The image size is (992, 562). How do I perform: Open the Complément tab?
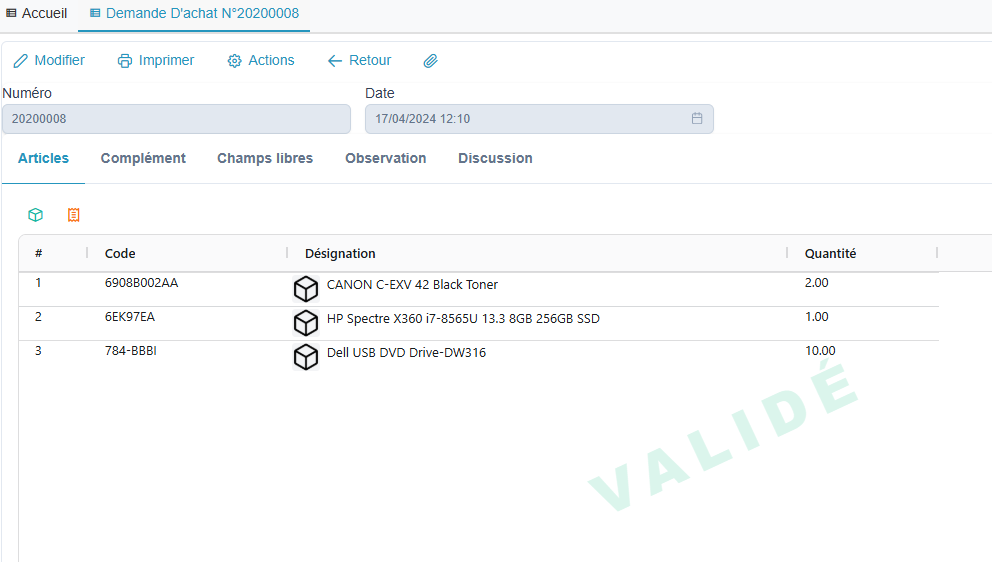coord(143,158)
